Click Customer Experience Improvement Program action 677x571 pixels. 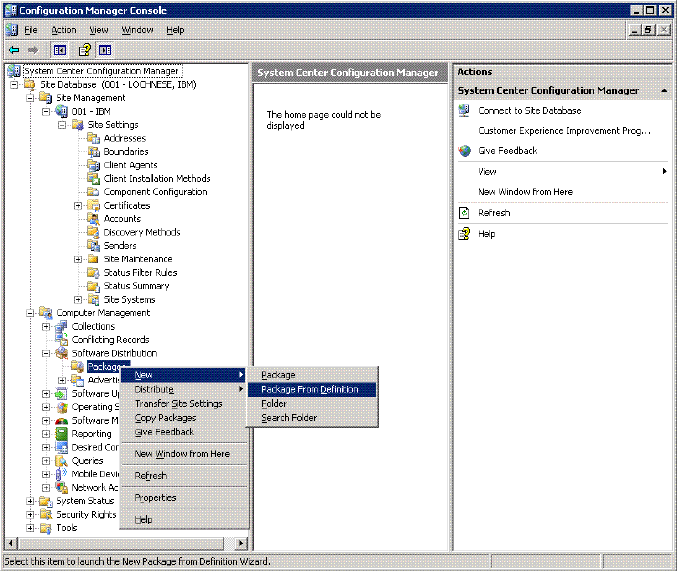coord(564,131)
